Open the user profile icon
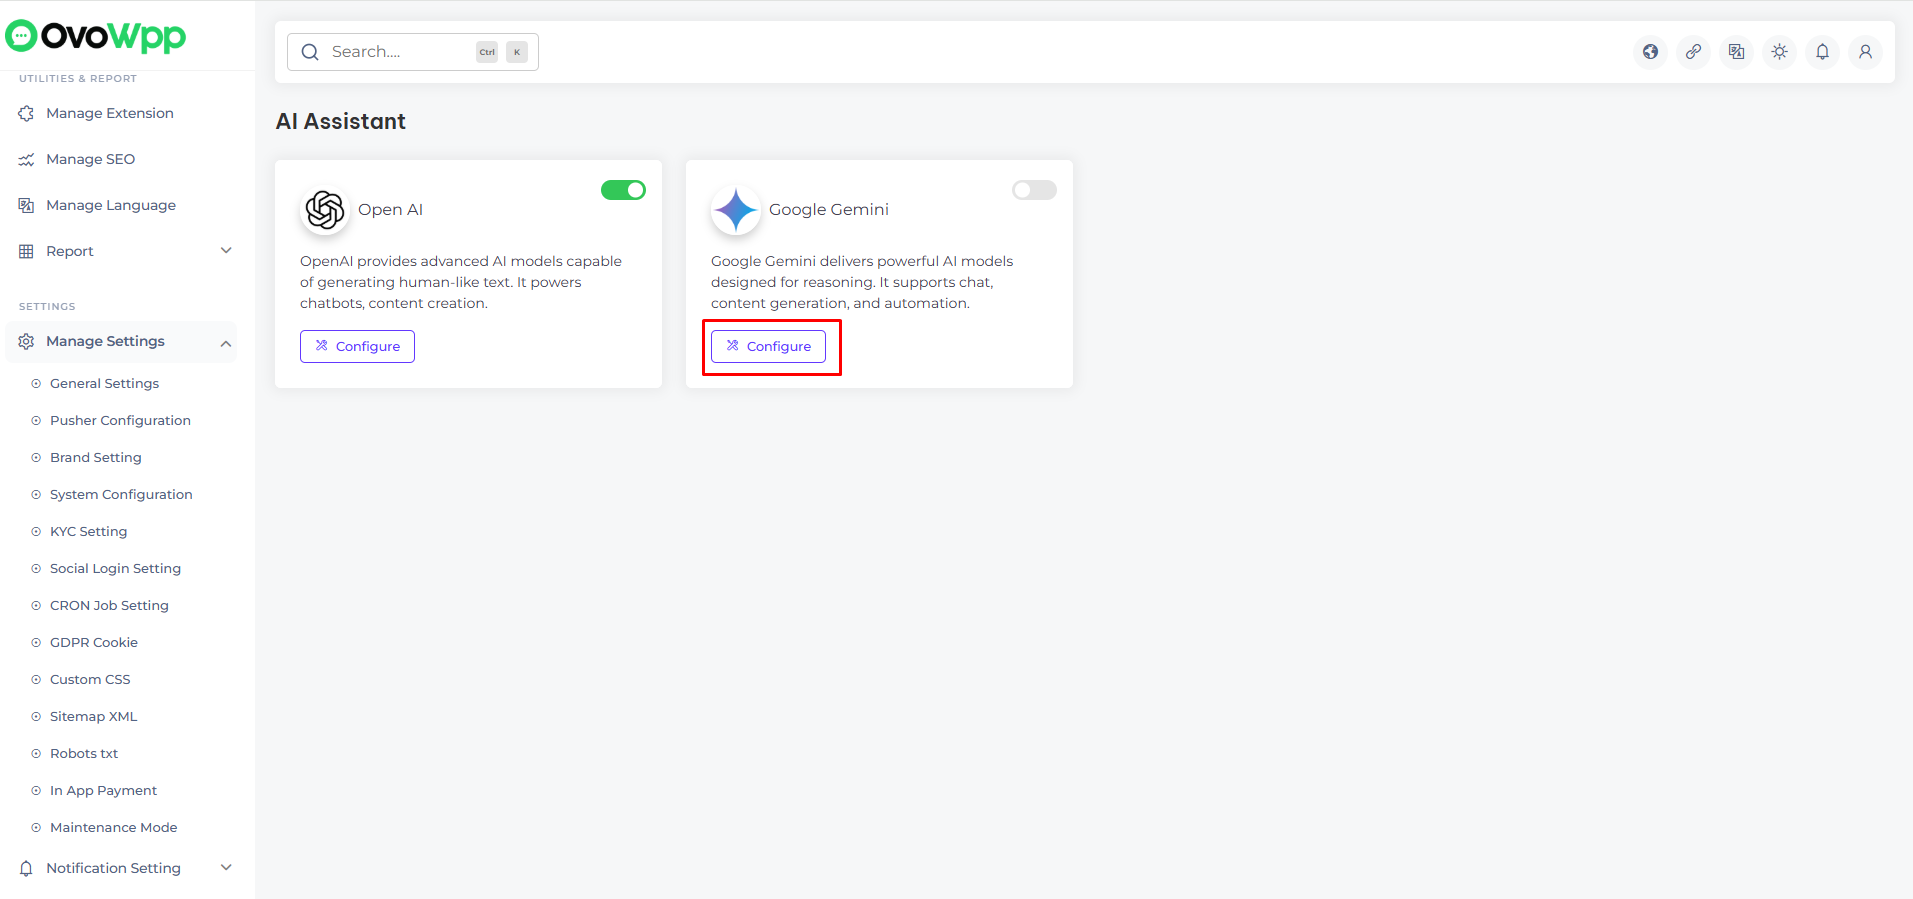The height and width of the screenshot is (899, 1913). click(1865, 52)
